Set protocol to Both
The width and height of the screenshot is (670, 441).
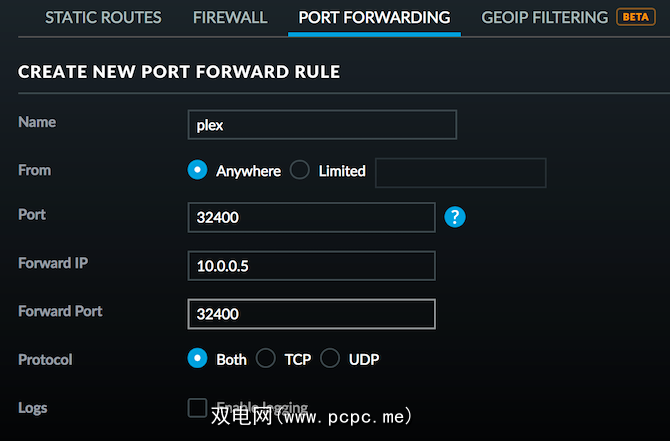[x=198, y=358]
